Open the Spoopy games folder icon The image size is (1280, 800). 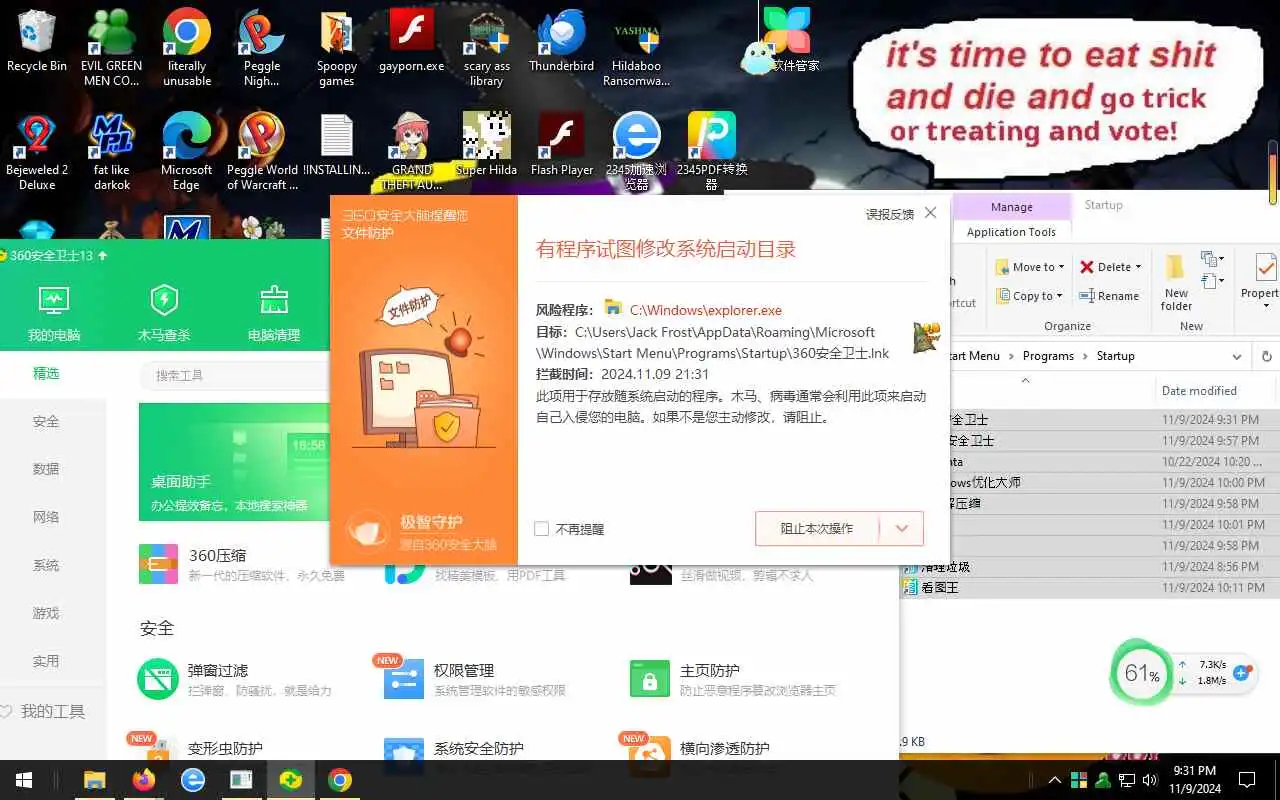(x=337, y=47)
